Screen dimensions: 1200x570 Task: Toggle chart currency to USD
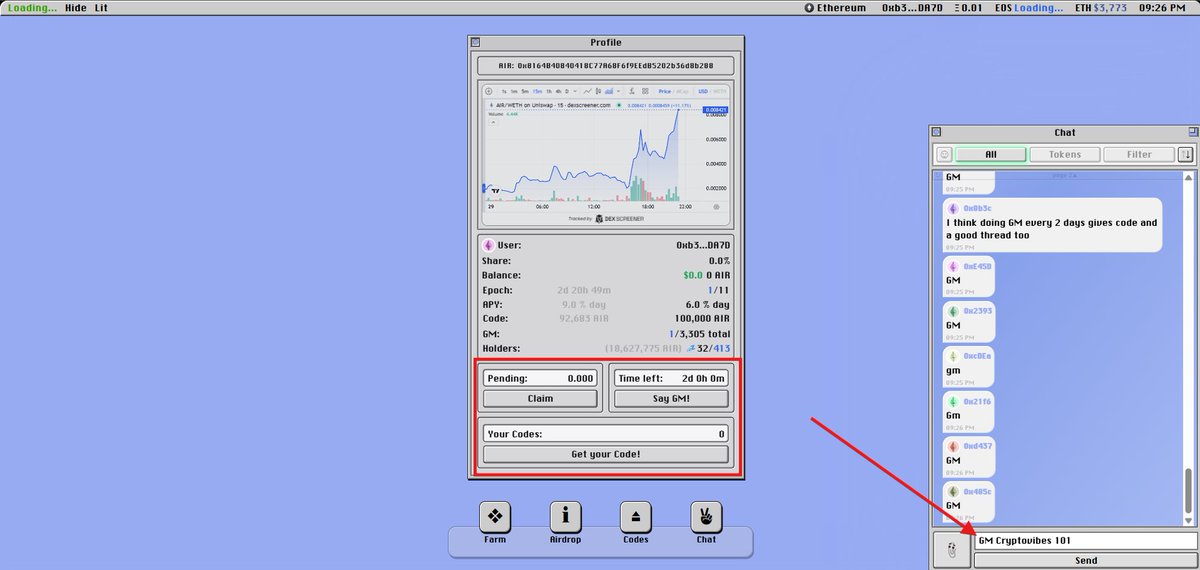point(703,91)
